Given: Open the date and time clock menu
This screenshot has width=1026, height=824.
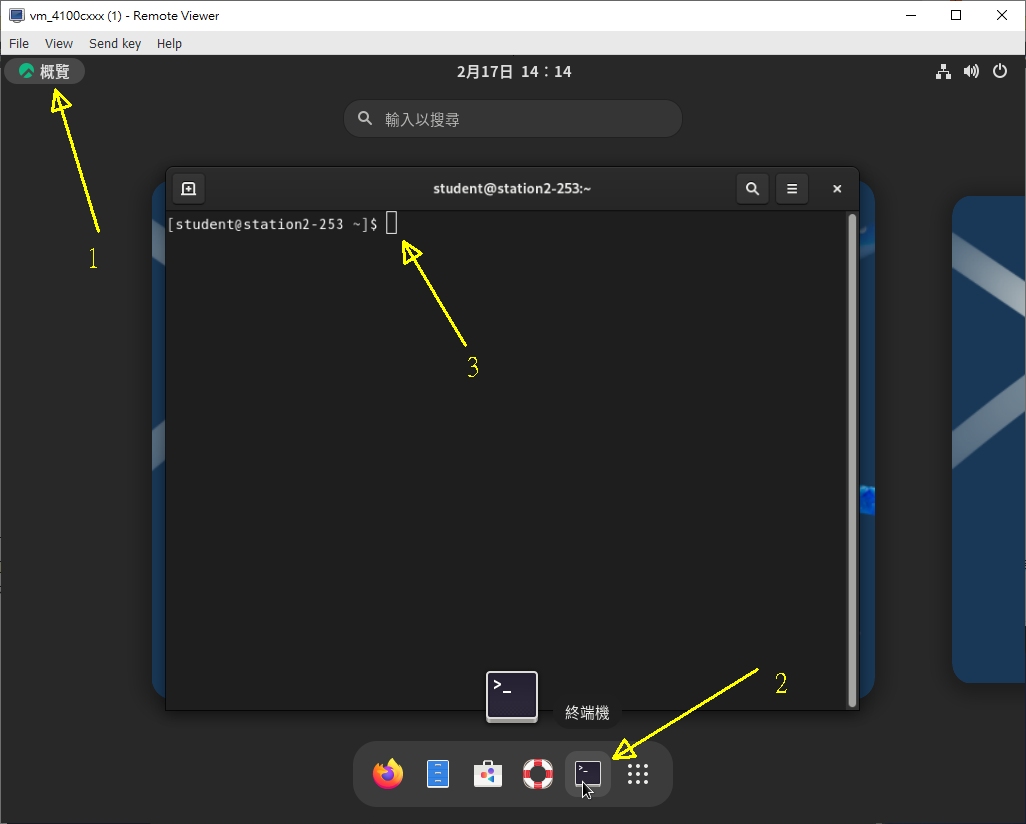Looking at the screenshot, I should 514,72.
